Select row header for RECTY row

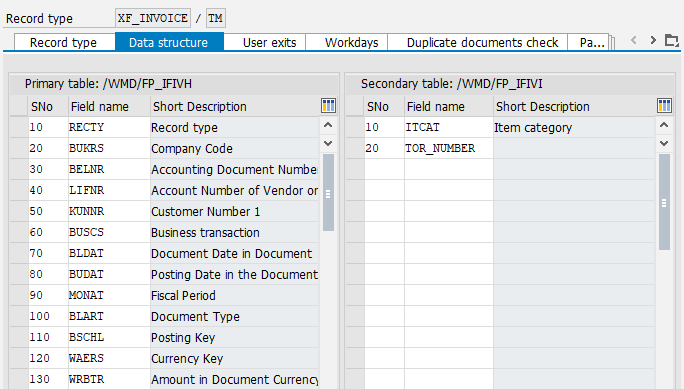[19, 127]
